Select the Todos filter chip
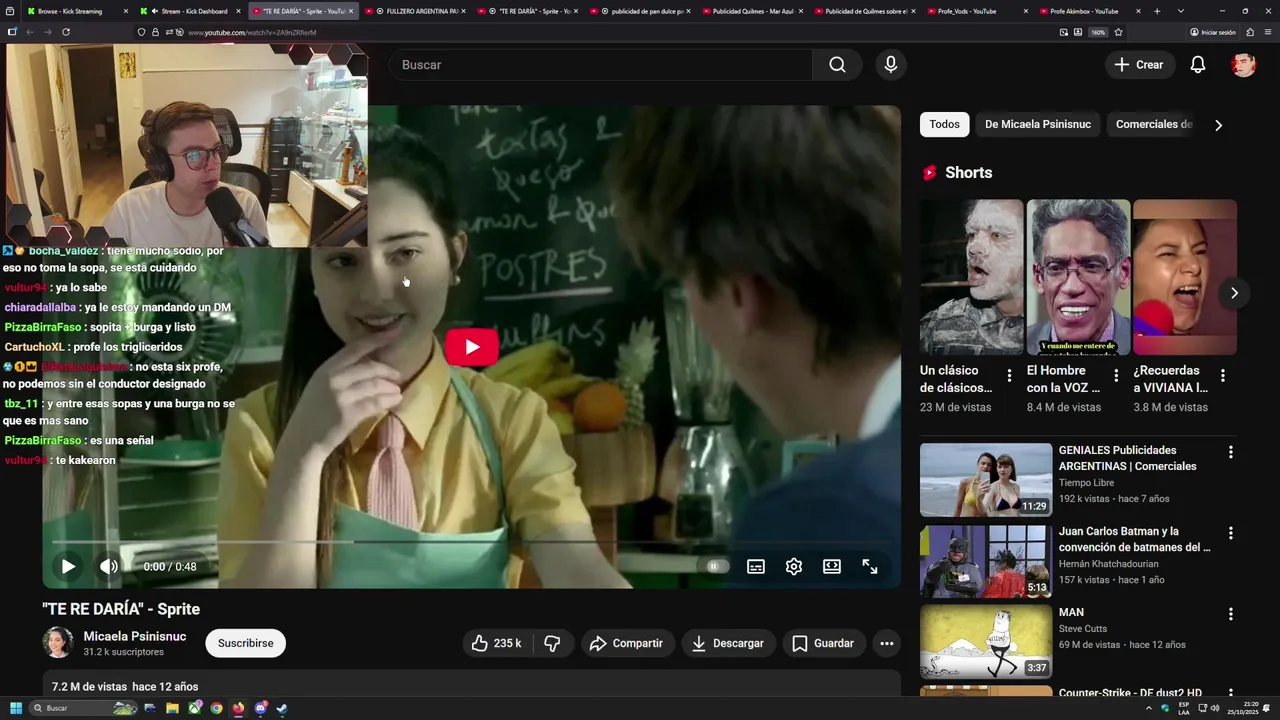1280x720 pixels. [944, 124]
